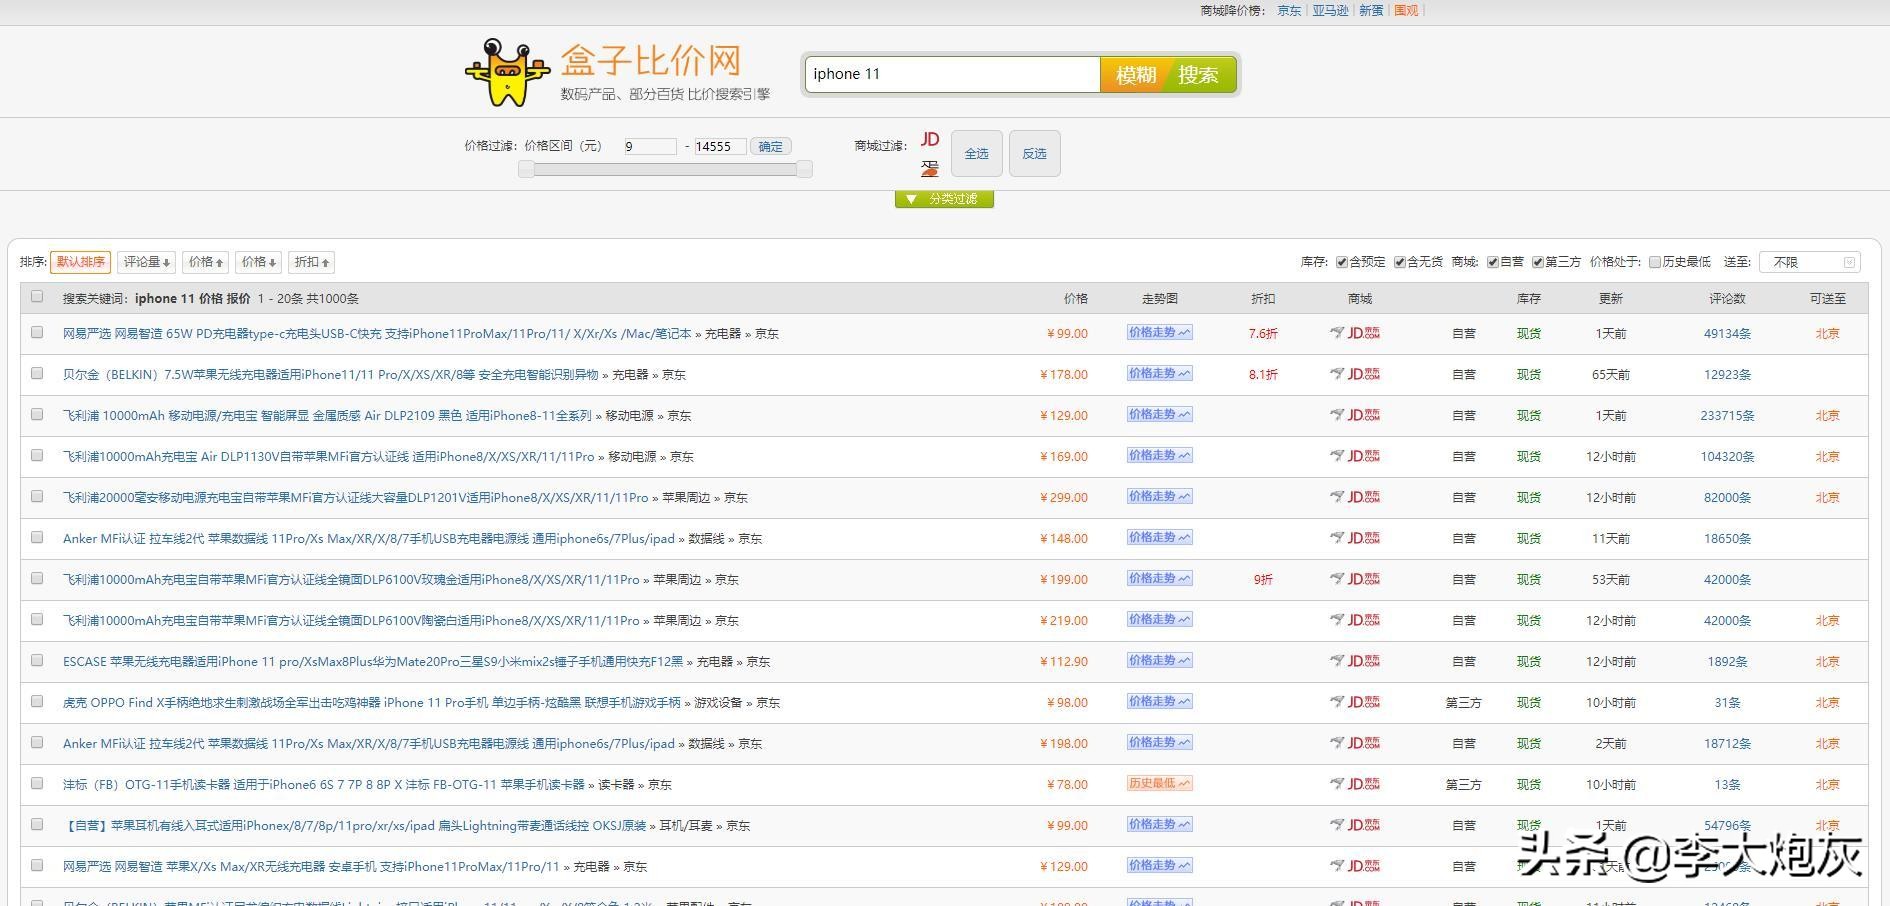Uncheck the 第三方 merchant filter
Screen dimensions: 1890x906
point(1537,261)
